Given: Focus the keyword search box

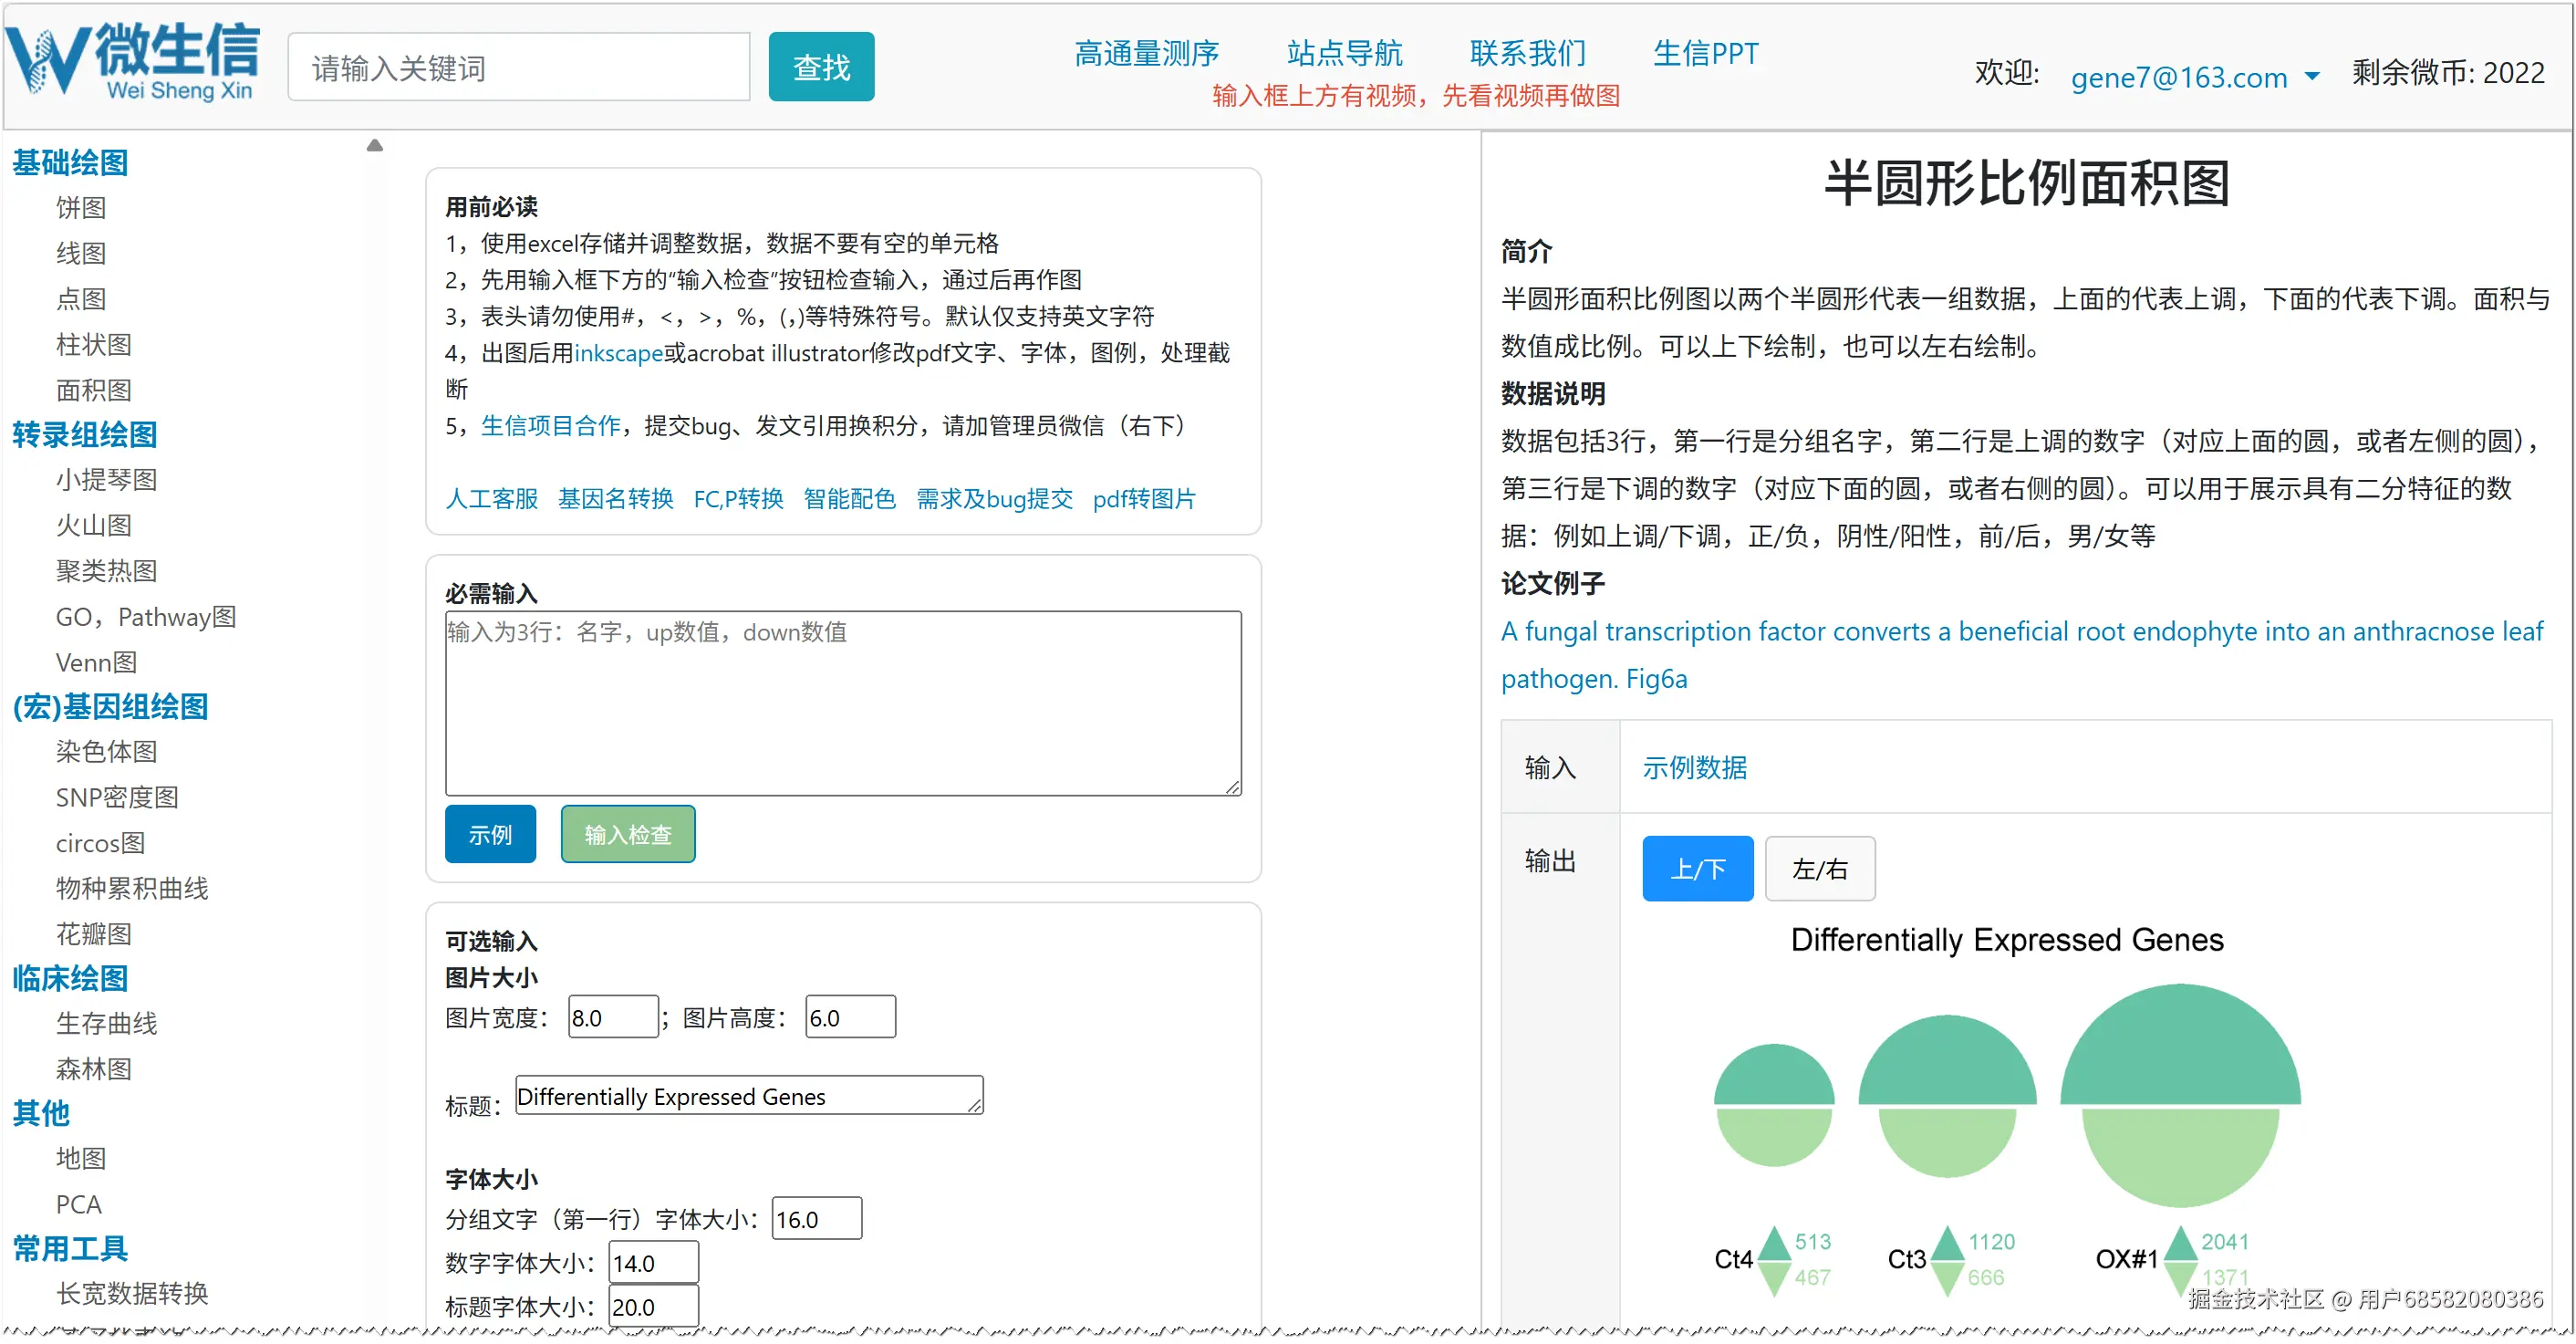Looking at the screenshot, I should 519,67.
